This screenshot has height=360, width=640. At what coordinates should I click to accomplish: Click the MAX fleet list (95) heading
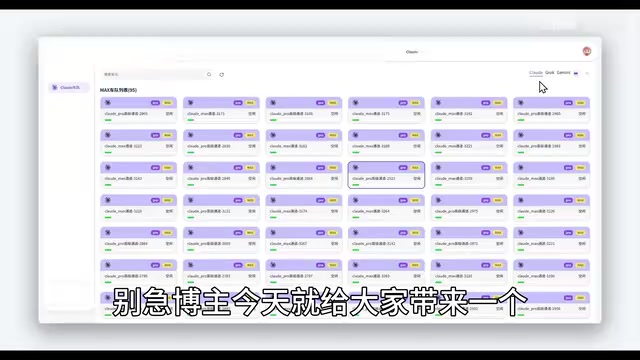coord(118,90)
